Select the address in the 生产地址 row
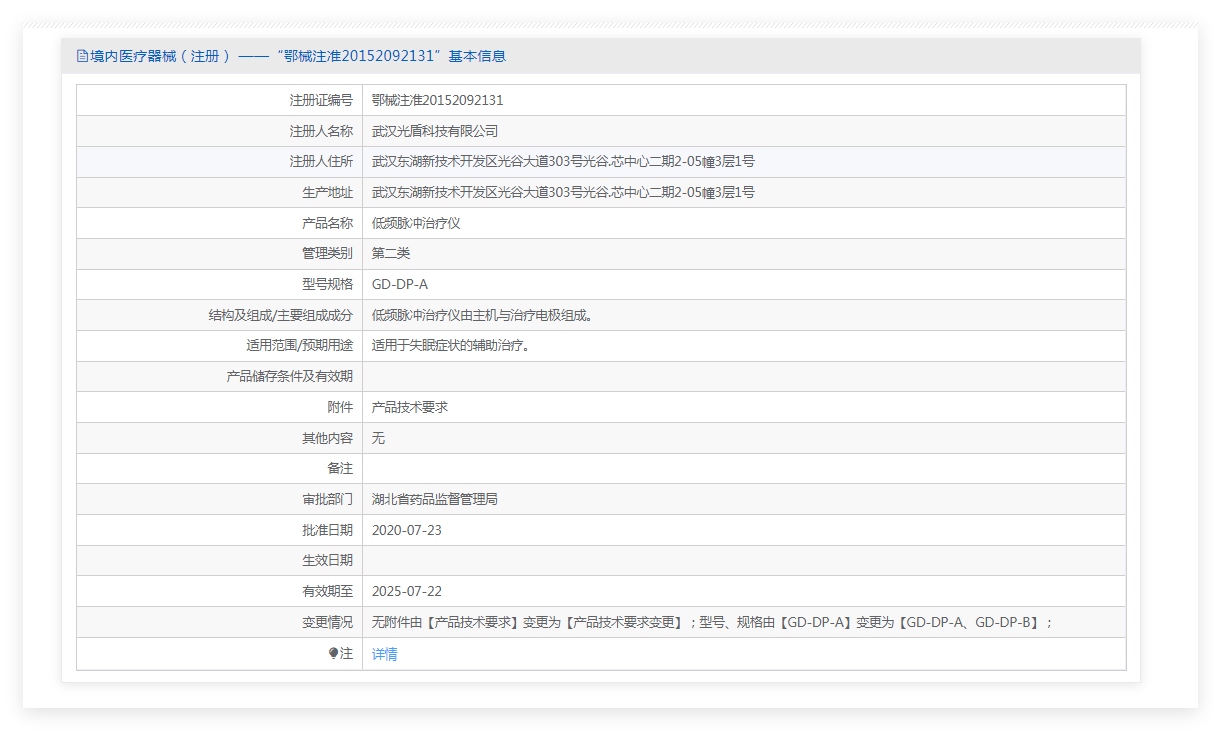Viewport: 1221px width, 731px height. point(563,192)
